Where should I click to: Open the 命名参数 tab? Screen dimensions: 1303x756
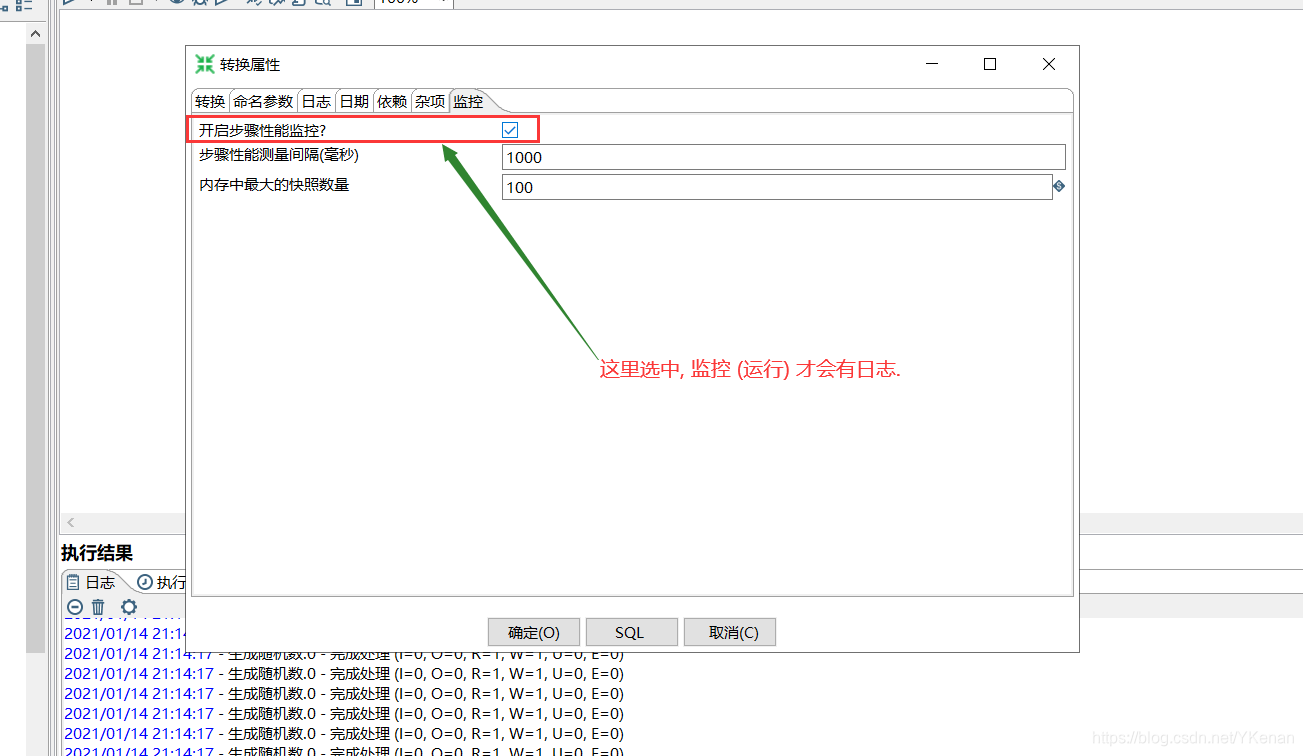coord(263,102)
